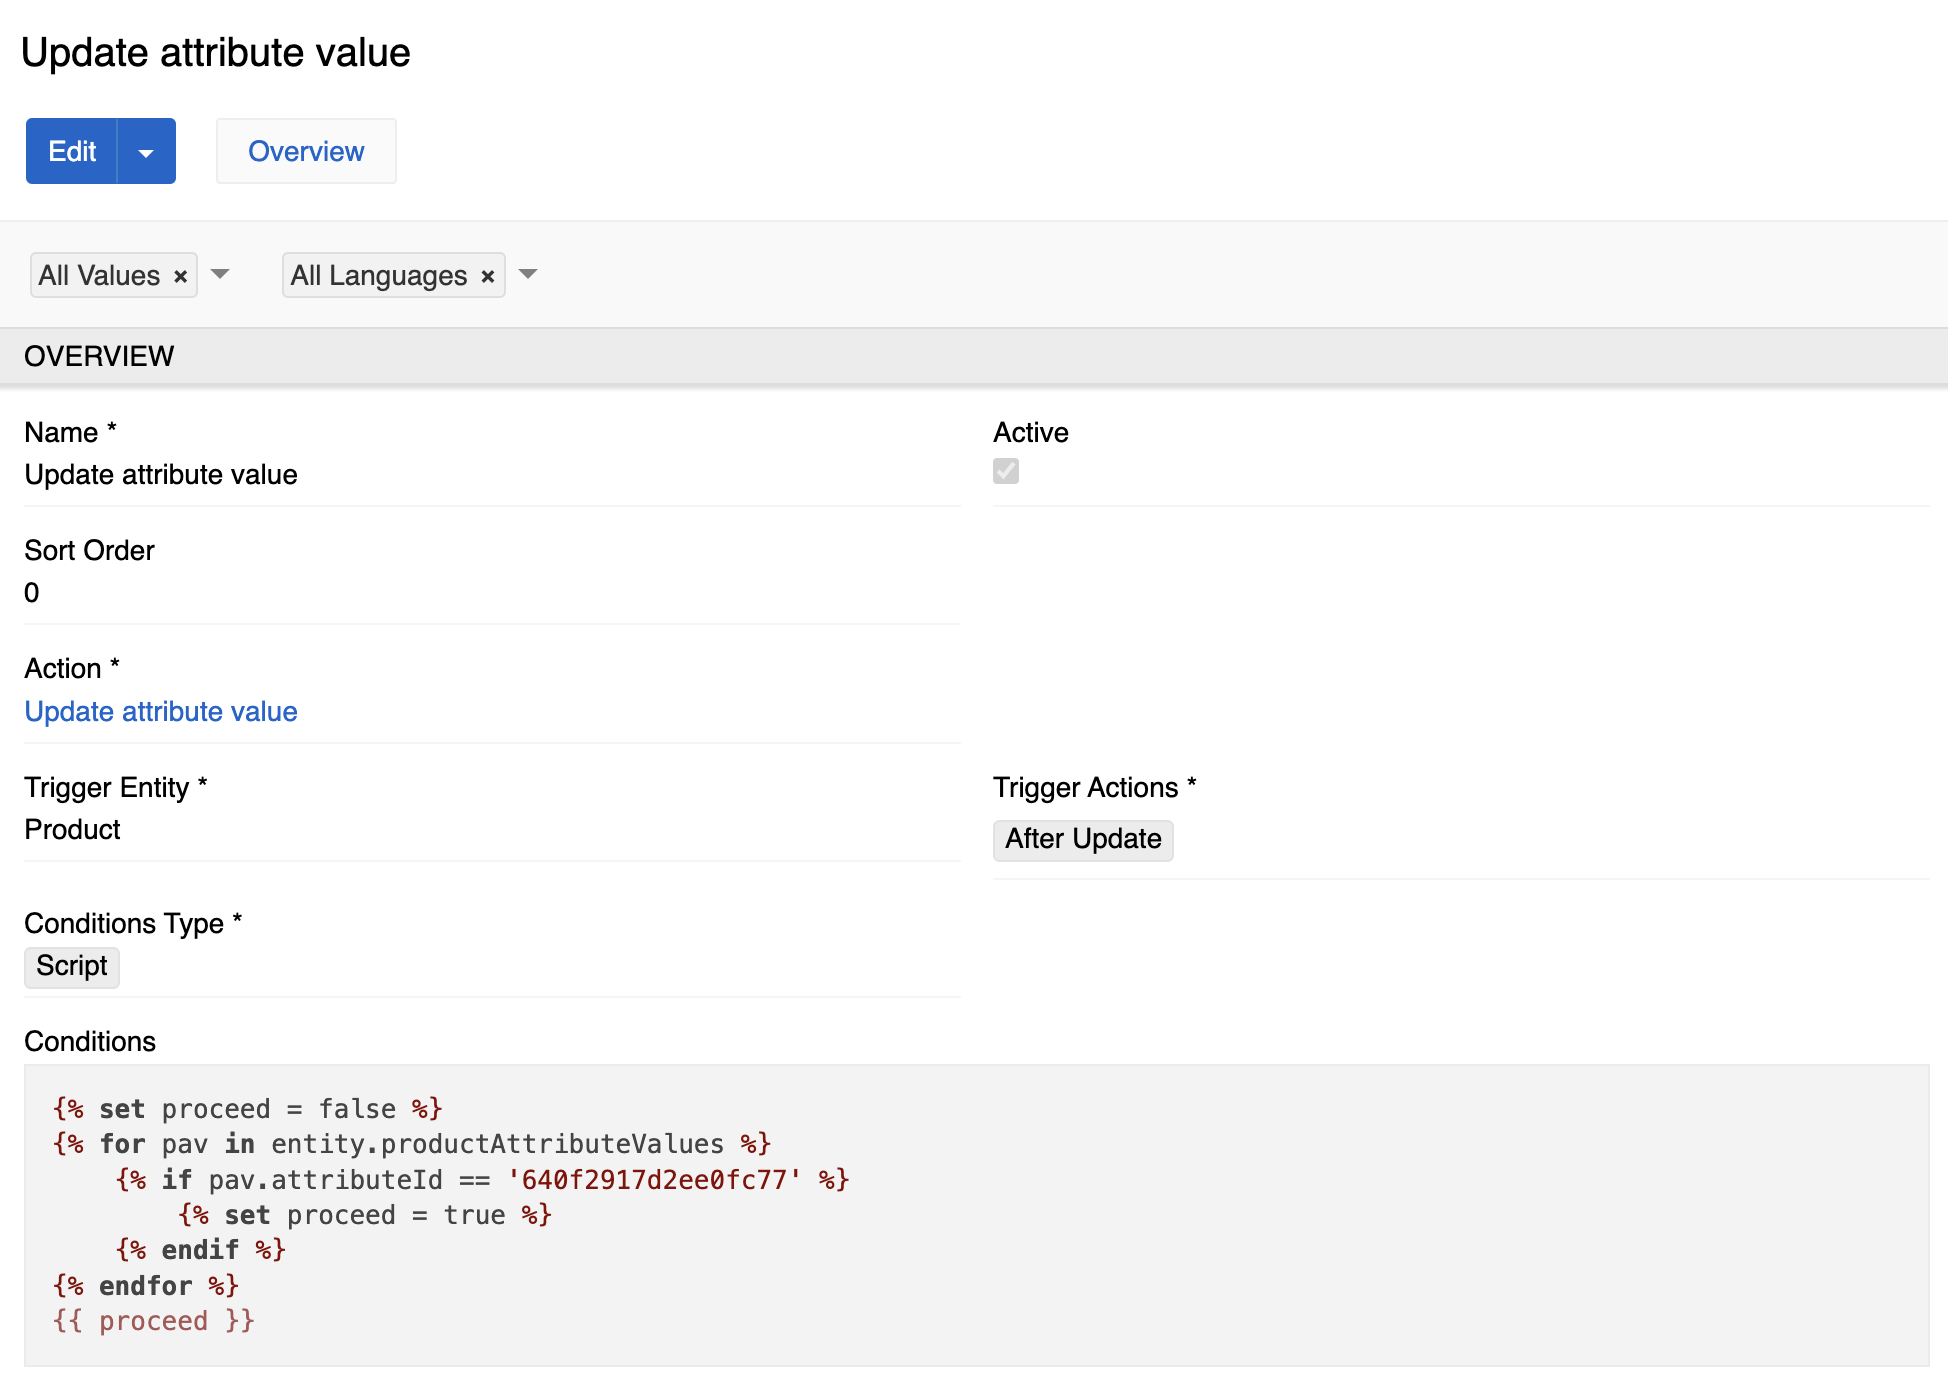Click the attribute ID string in the script
This screenshot has height=1382, width=1948.
(654, 1180)
